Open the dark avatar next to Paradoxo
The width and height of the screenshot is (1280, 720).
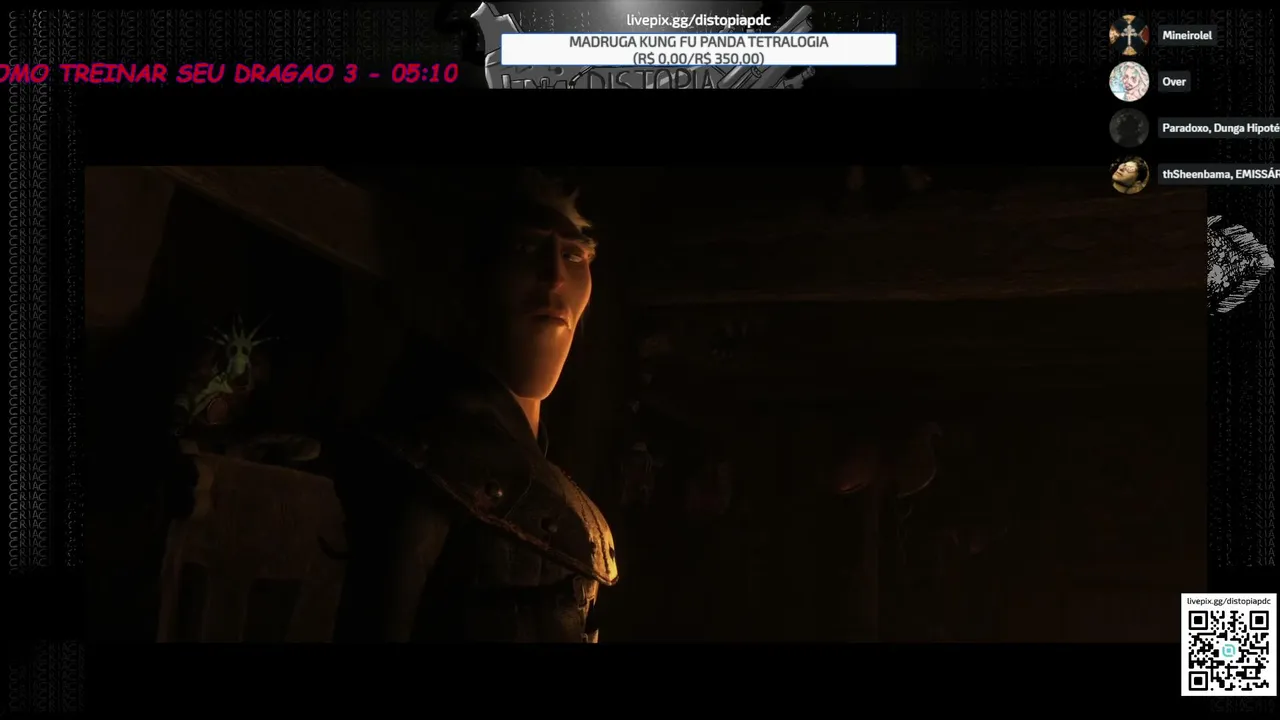point(1129,128)
